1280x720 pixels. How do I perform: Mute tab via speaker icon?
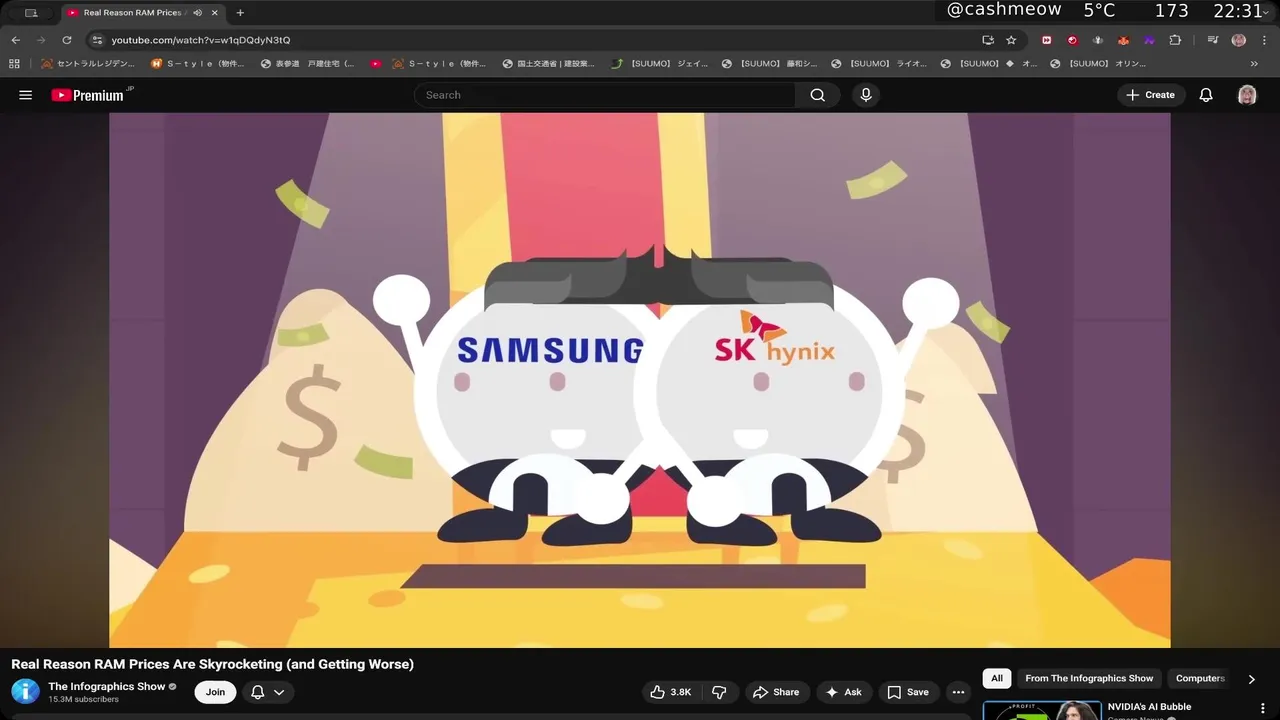[197, 13]
